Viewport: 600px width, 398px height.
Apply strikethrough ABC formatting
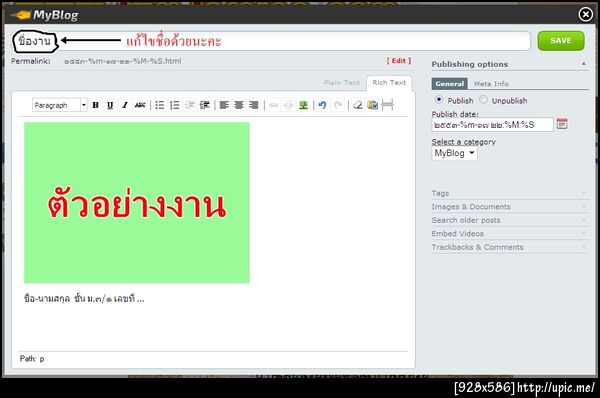[140, 105]
